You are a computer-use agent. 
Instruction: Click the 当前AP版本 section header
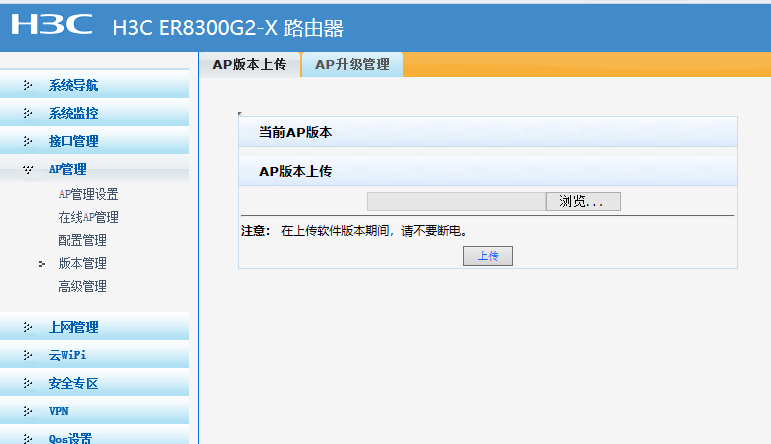click(x=488, y=132)
